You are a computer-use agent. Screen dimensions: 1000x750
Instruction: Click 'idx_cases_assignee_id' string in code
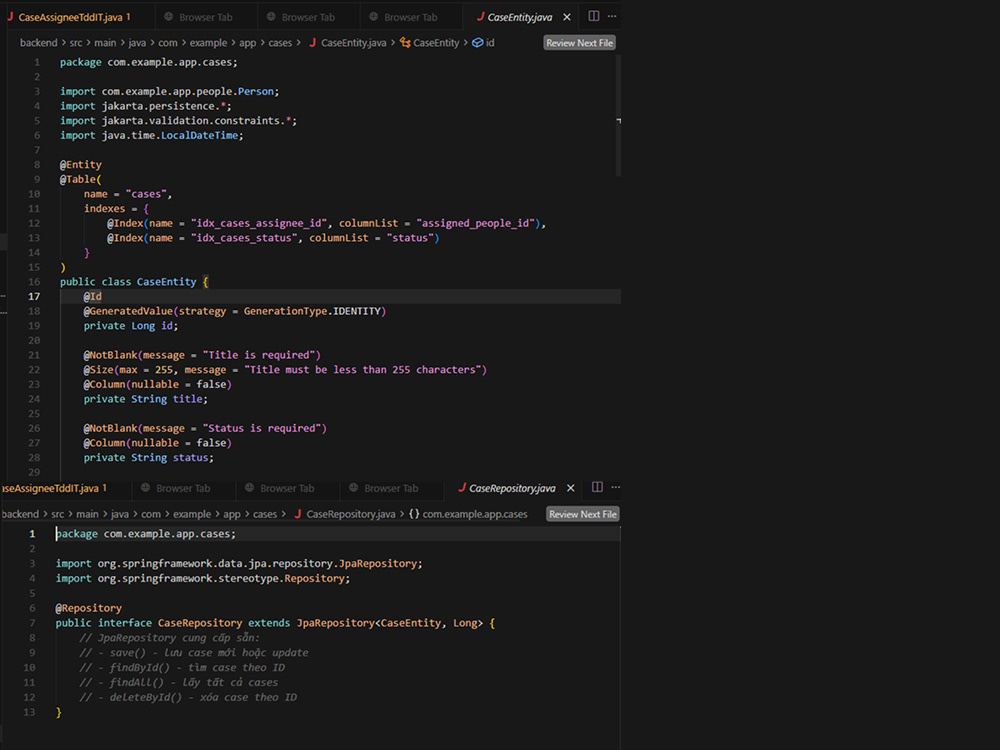[x=259, y=223]
